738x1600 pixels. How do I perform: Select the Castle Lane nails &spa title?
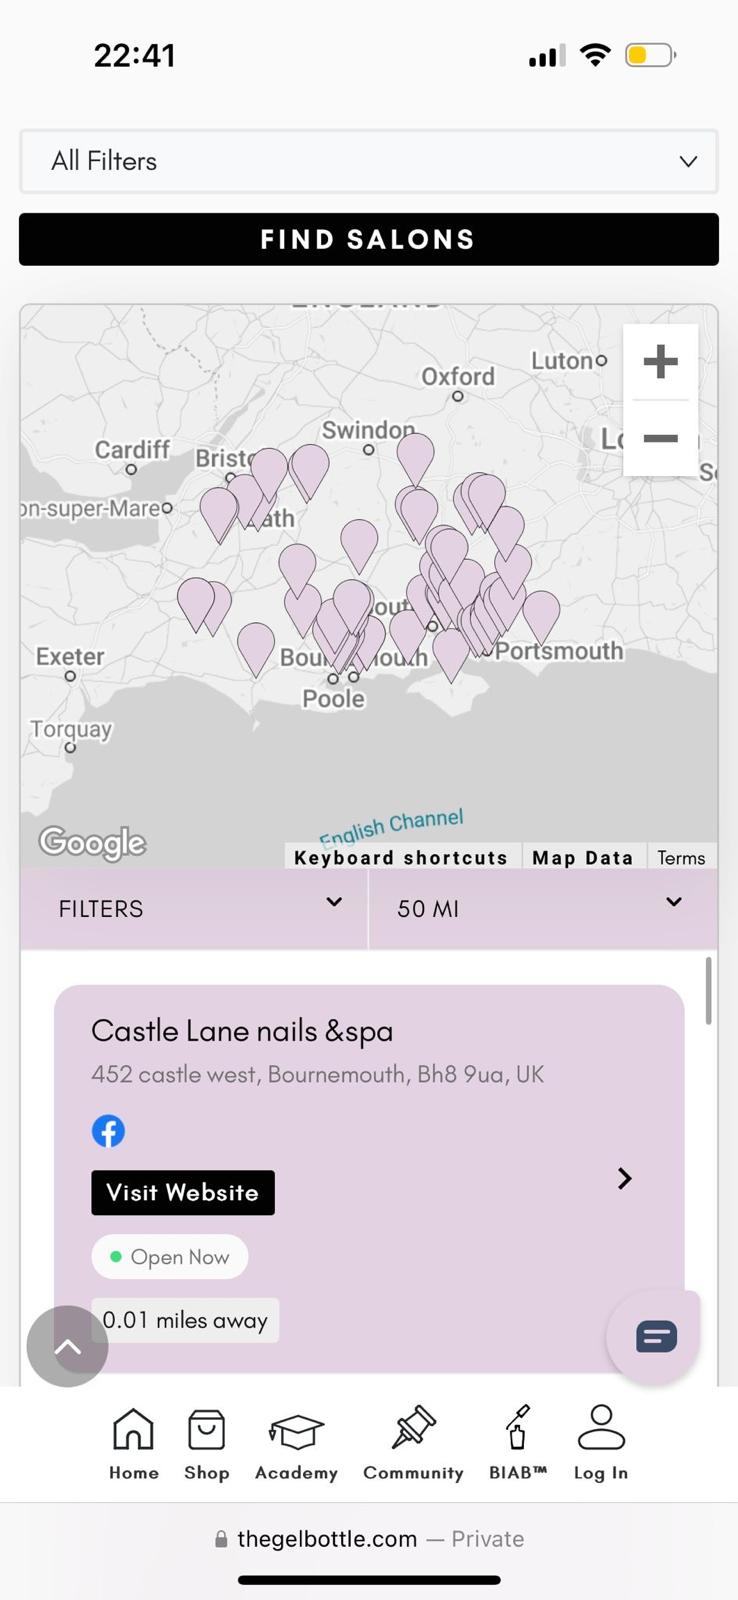pos(242,1031)
